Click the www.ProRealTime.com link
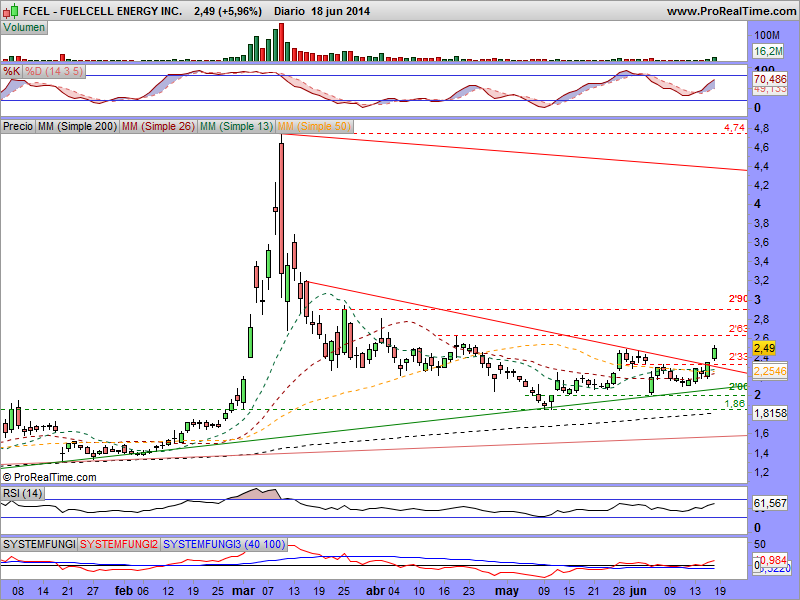This screenshot has width=800, height=600. [731, 11]
